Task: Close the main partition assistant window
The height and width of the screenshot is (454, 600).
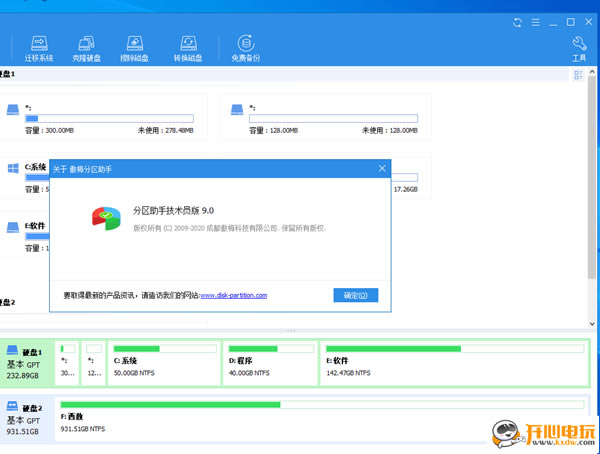Action: tap(589, 22)
